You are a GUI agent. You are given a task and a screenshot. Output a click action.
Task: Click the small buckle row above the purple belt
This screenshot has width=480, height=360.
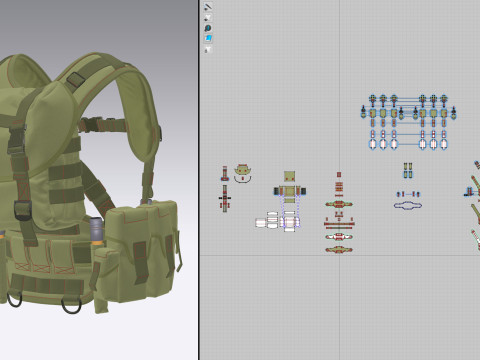pyautogui.click(x=408, y=194)
